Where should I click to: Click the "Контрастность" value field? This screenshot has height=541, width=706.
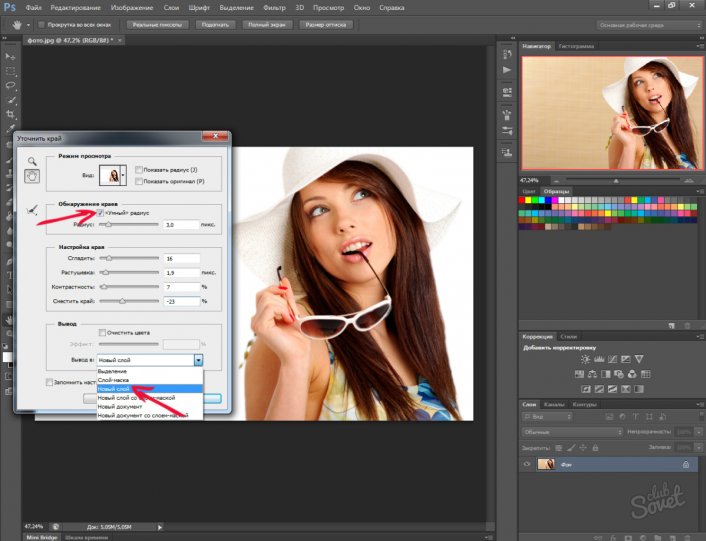[181, 287]
